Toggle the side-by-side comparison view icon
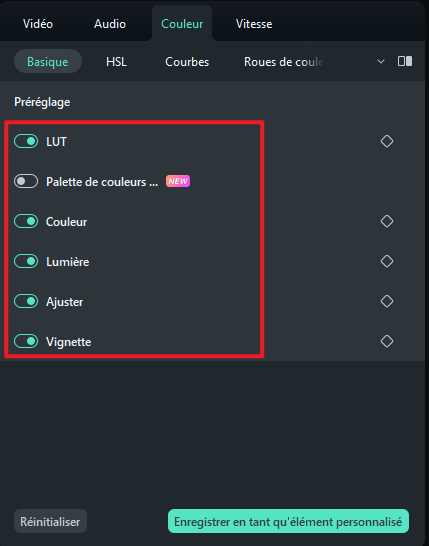 [x=405, y=61]
